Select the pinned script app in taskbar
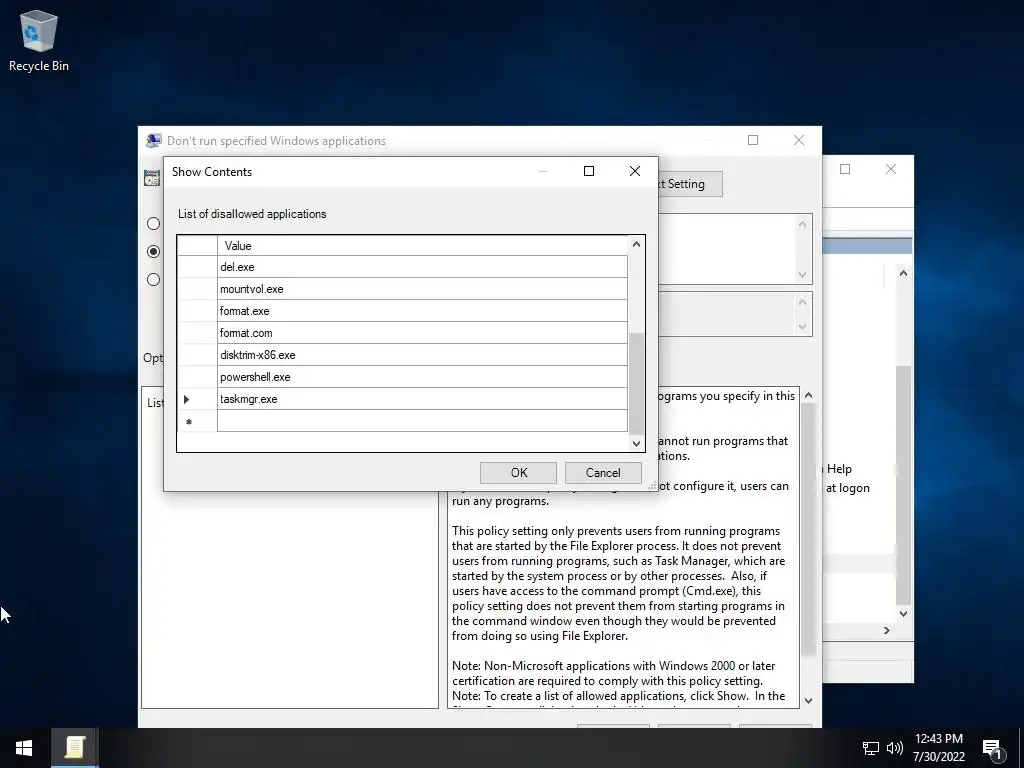 74,748
